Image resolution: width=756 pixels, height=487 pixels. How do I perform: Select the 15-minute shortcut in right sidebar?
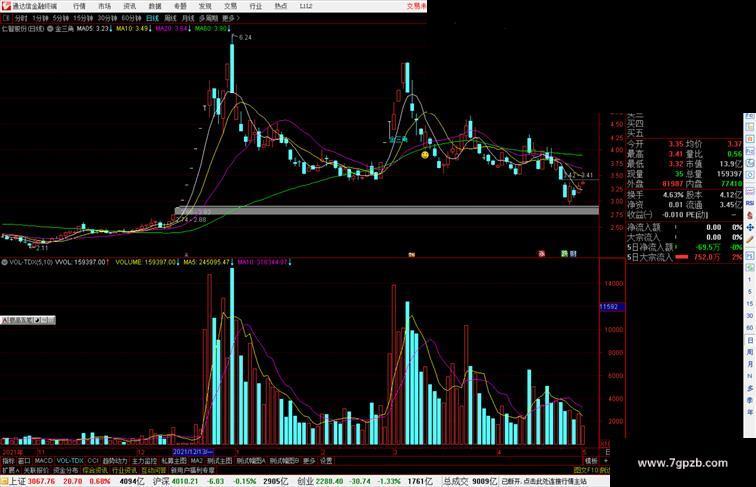750,304
